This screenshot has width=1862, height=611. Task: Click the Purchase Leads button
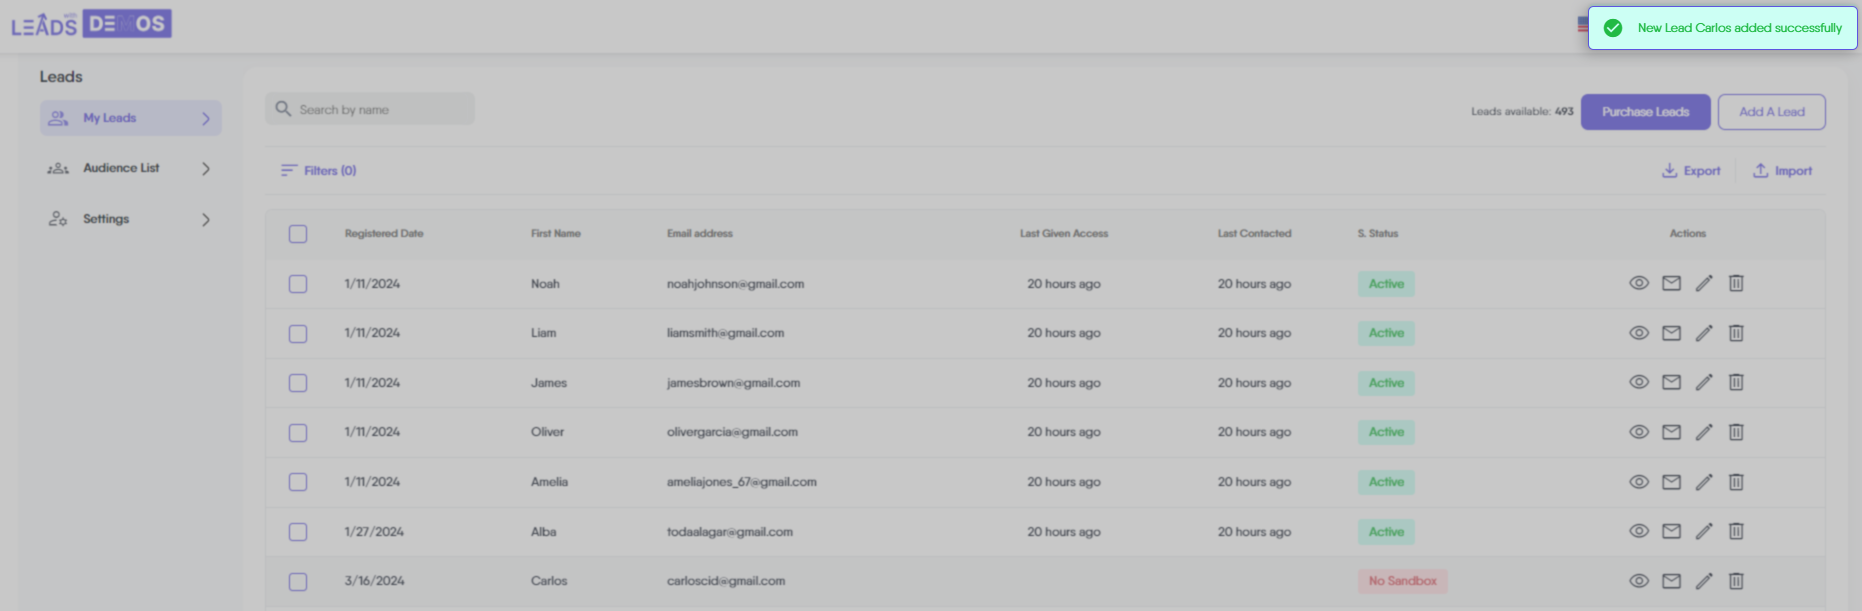point(1645,112)
